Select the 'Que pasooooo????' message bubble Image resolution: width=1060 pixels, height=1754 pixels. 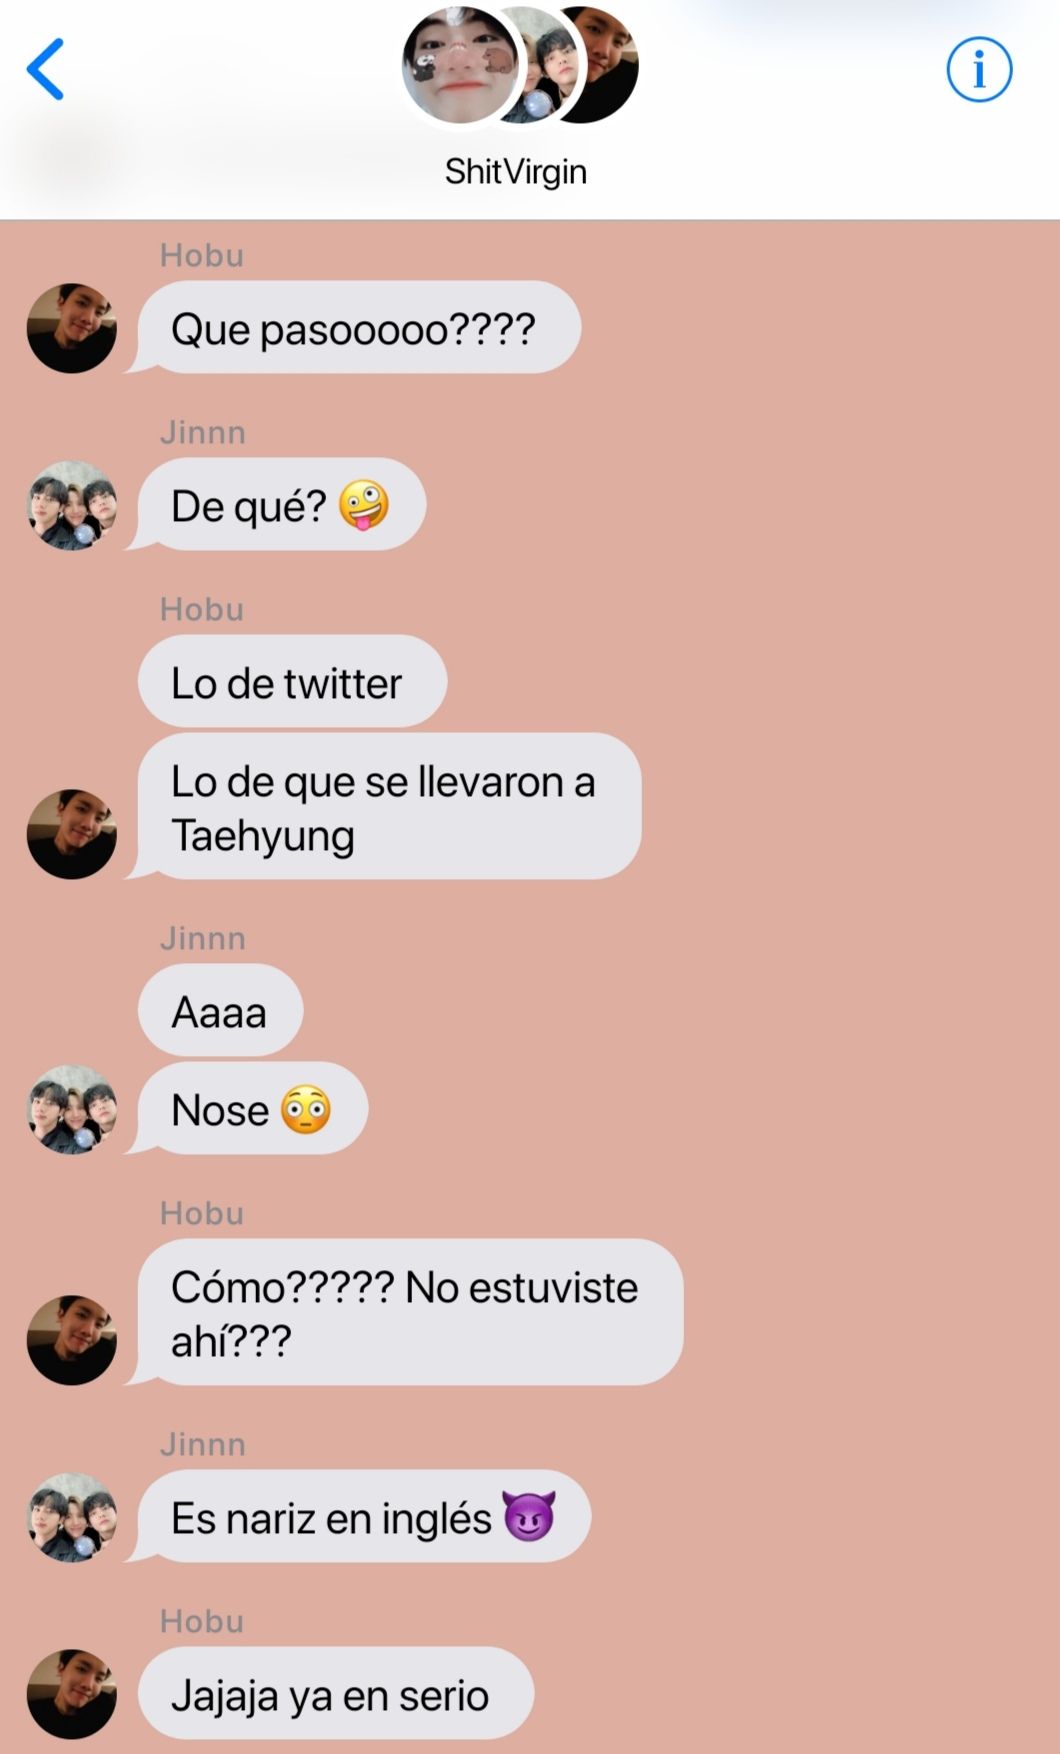point(359,328)
